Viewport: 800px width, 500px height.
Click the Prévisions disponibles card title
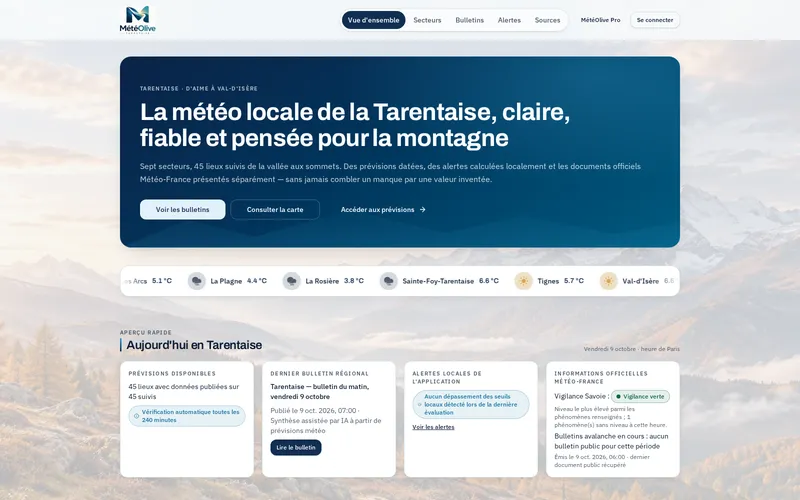[x=172, y=373]
